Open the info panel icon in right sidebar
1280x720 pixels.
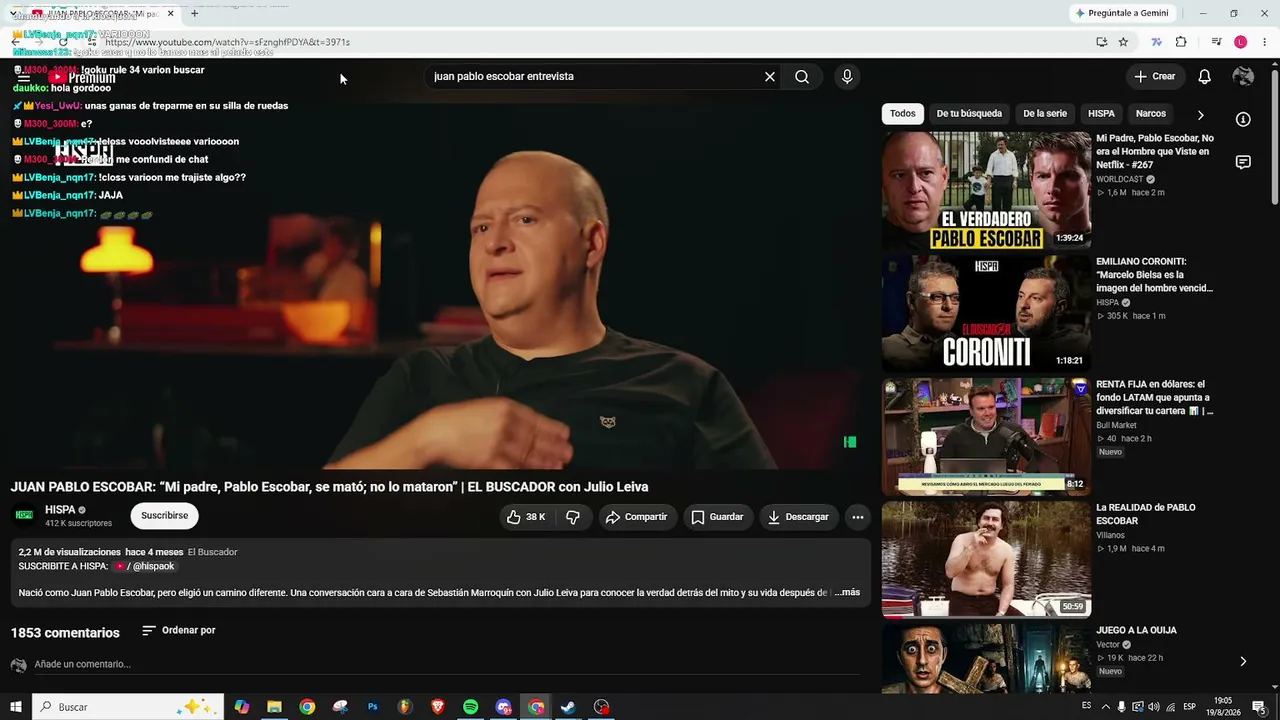tap(1243, 120)
